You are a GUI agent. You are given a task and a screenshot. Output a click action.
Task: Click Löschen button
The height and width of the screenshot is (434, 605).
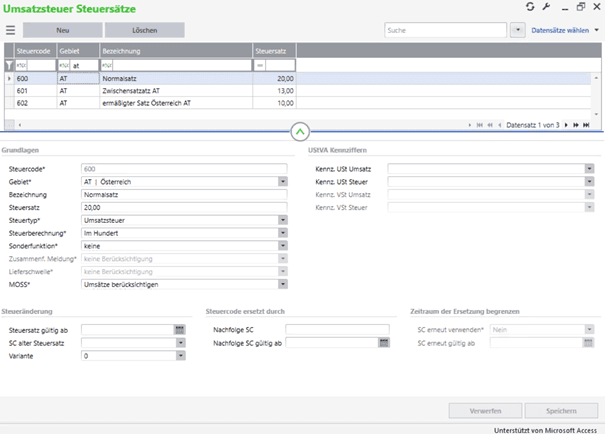pos(145,30)
